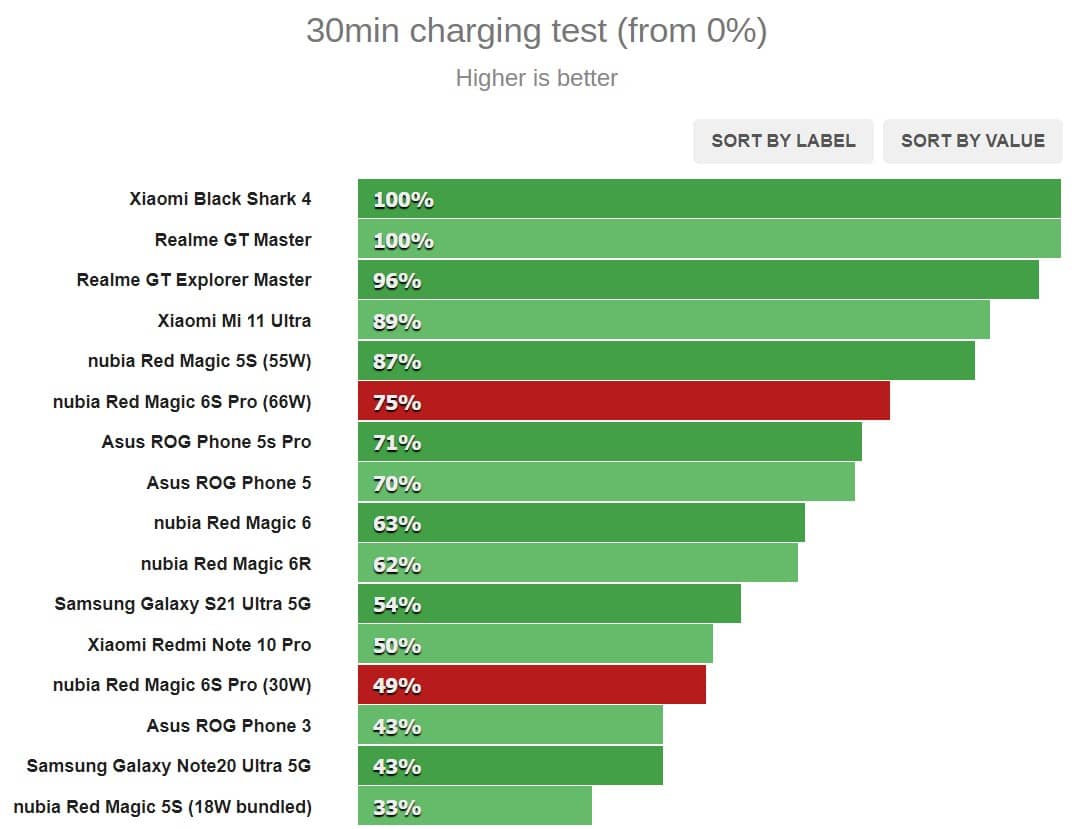This screenshot has height=829, width=1074.
Task: Select the Xiaomi Mi 11 Ultra bar
Action: pos(674,321)
